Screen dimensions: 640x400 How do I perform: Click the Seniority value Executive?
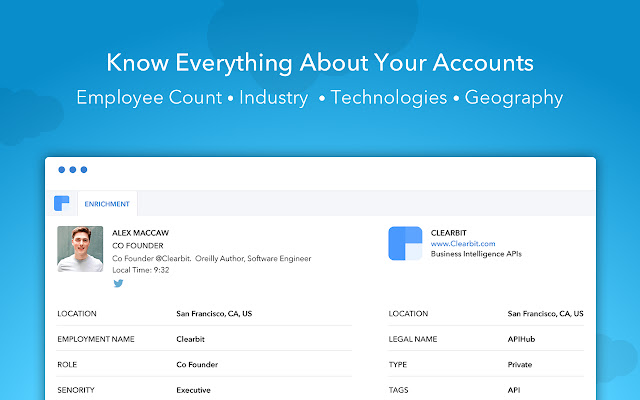click(194, 390)
